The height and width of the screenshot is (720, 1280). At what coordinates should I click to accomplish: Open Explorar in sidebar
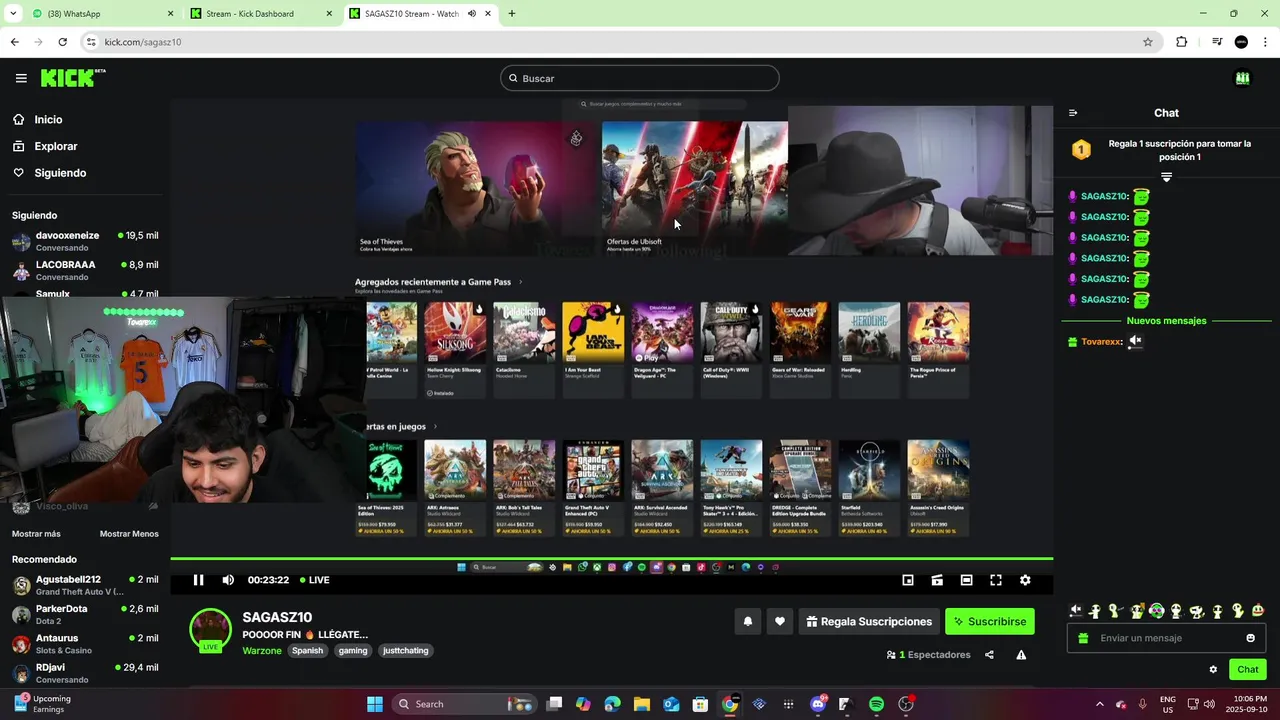(56, 146)
